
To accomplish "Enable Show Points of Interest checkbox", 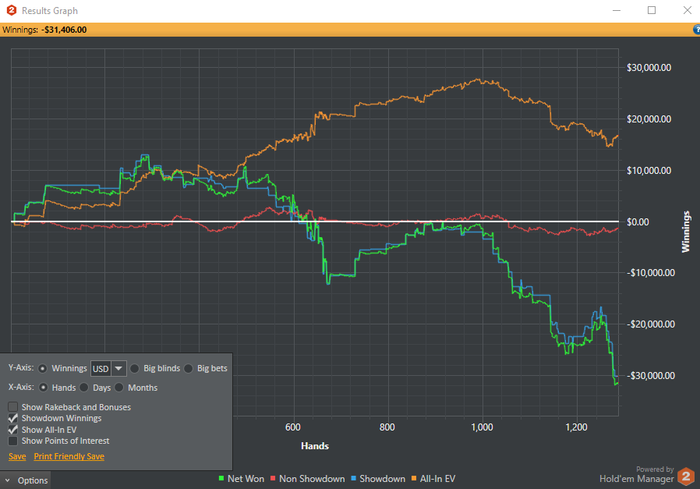I will point(13,441).
